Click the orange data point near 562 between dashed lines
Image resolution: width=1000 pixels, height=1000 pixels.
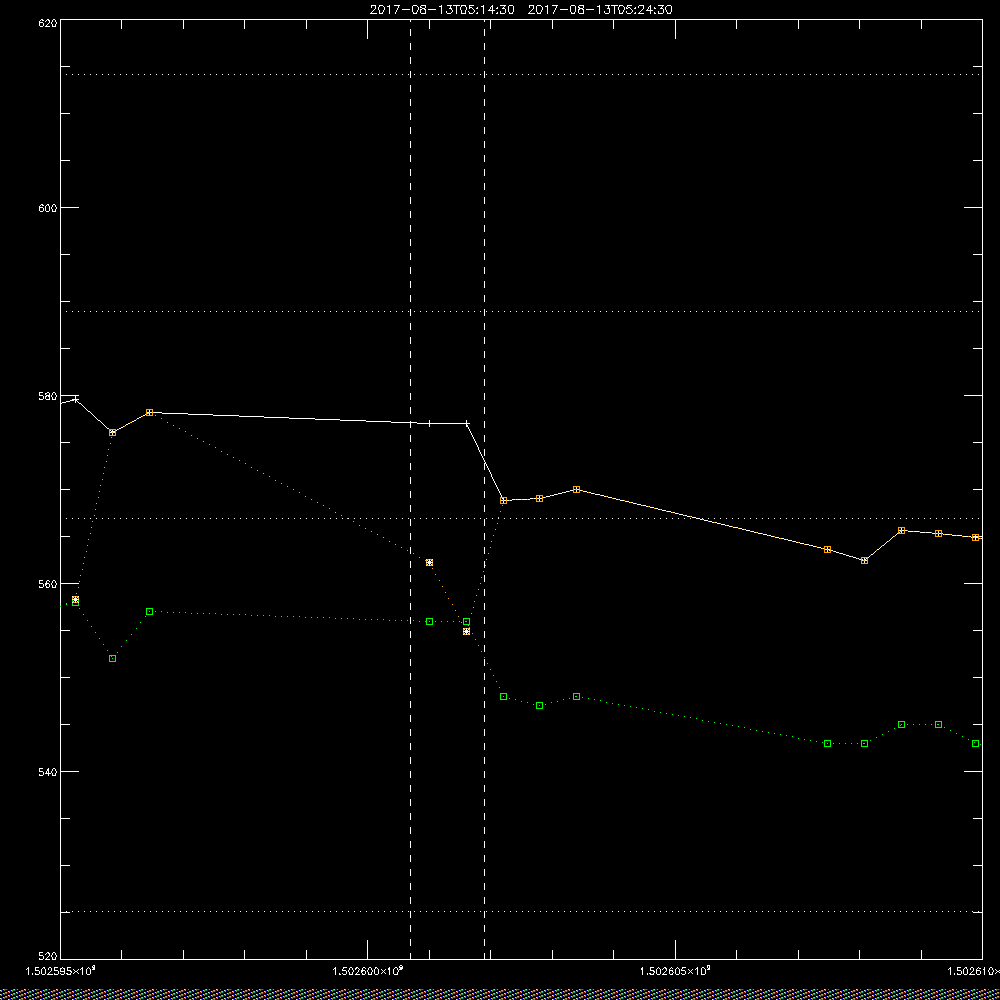coord(429,562)
